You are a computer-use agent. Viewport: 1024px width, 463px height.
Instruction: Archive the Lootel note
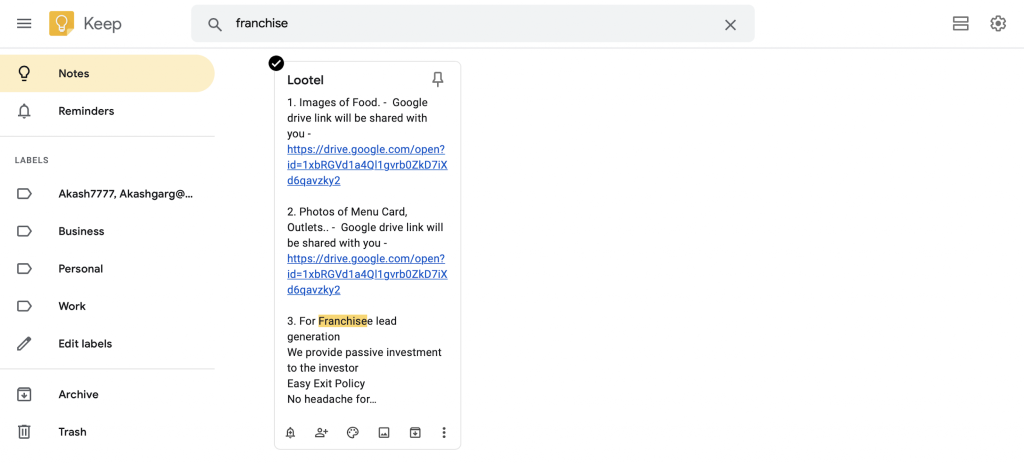point(415,432)
